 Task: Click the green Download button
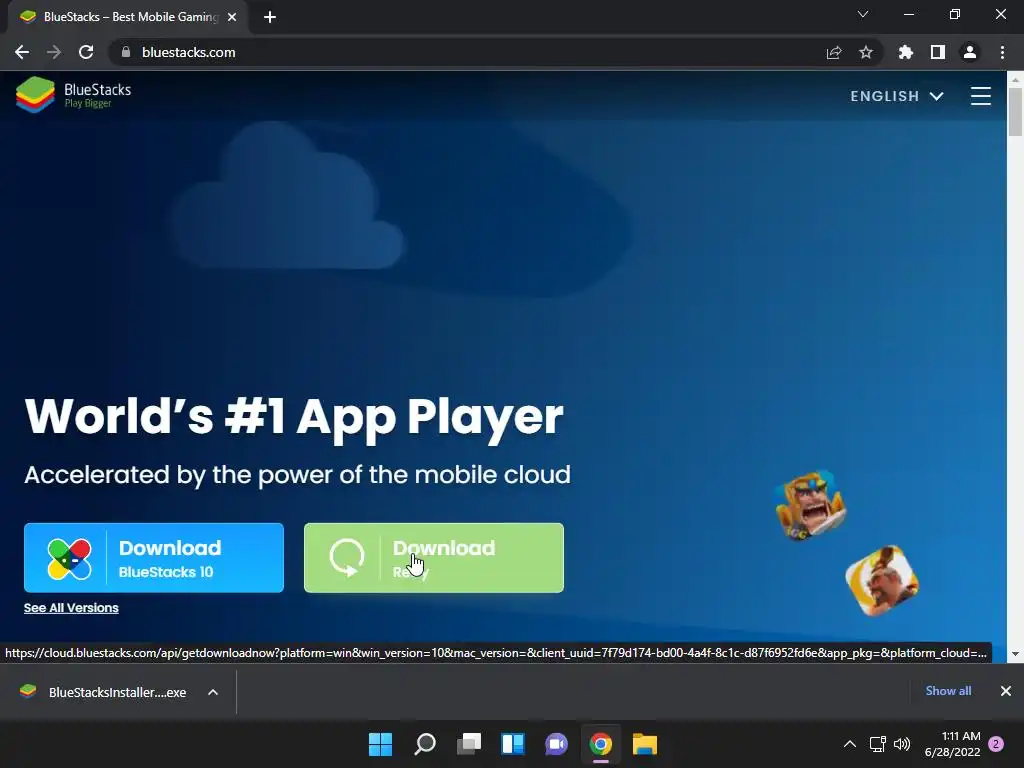tap(434, 558)
